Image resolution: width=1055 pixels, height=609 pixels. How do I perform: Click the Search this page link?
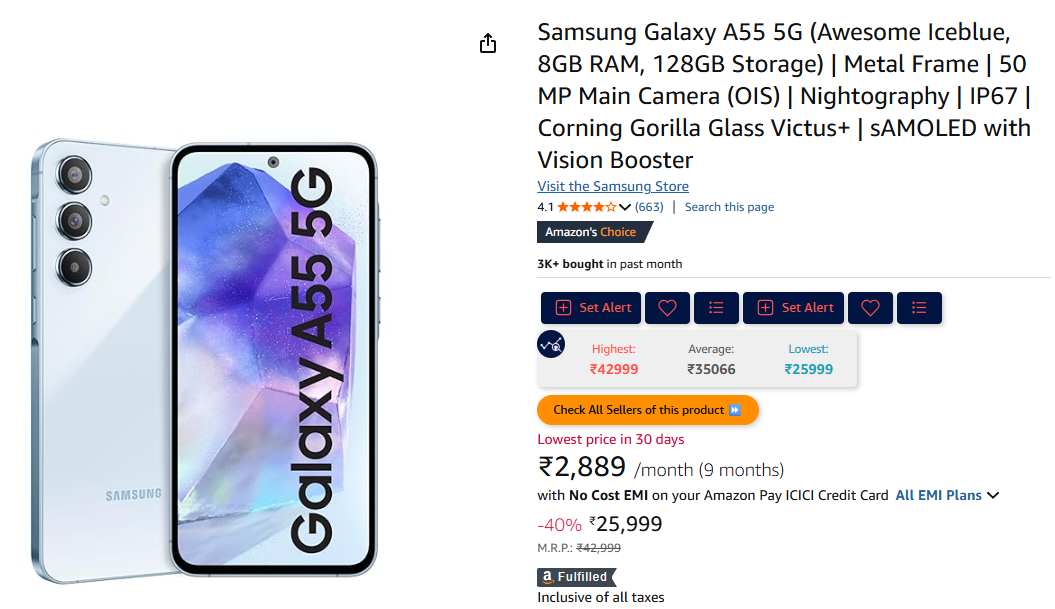(x=729, y=207)
